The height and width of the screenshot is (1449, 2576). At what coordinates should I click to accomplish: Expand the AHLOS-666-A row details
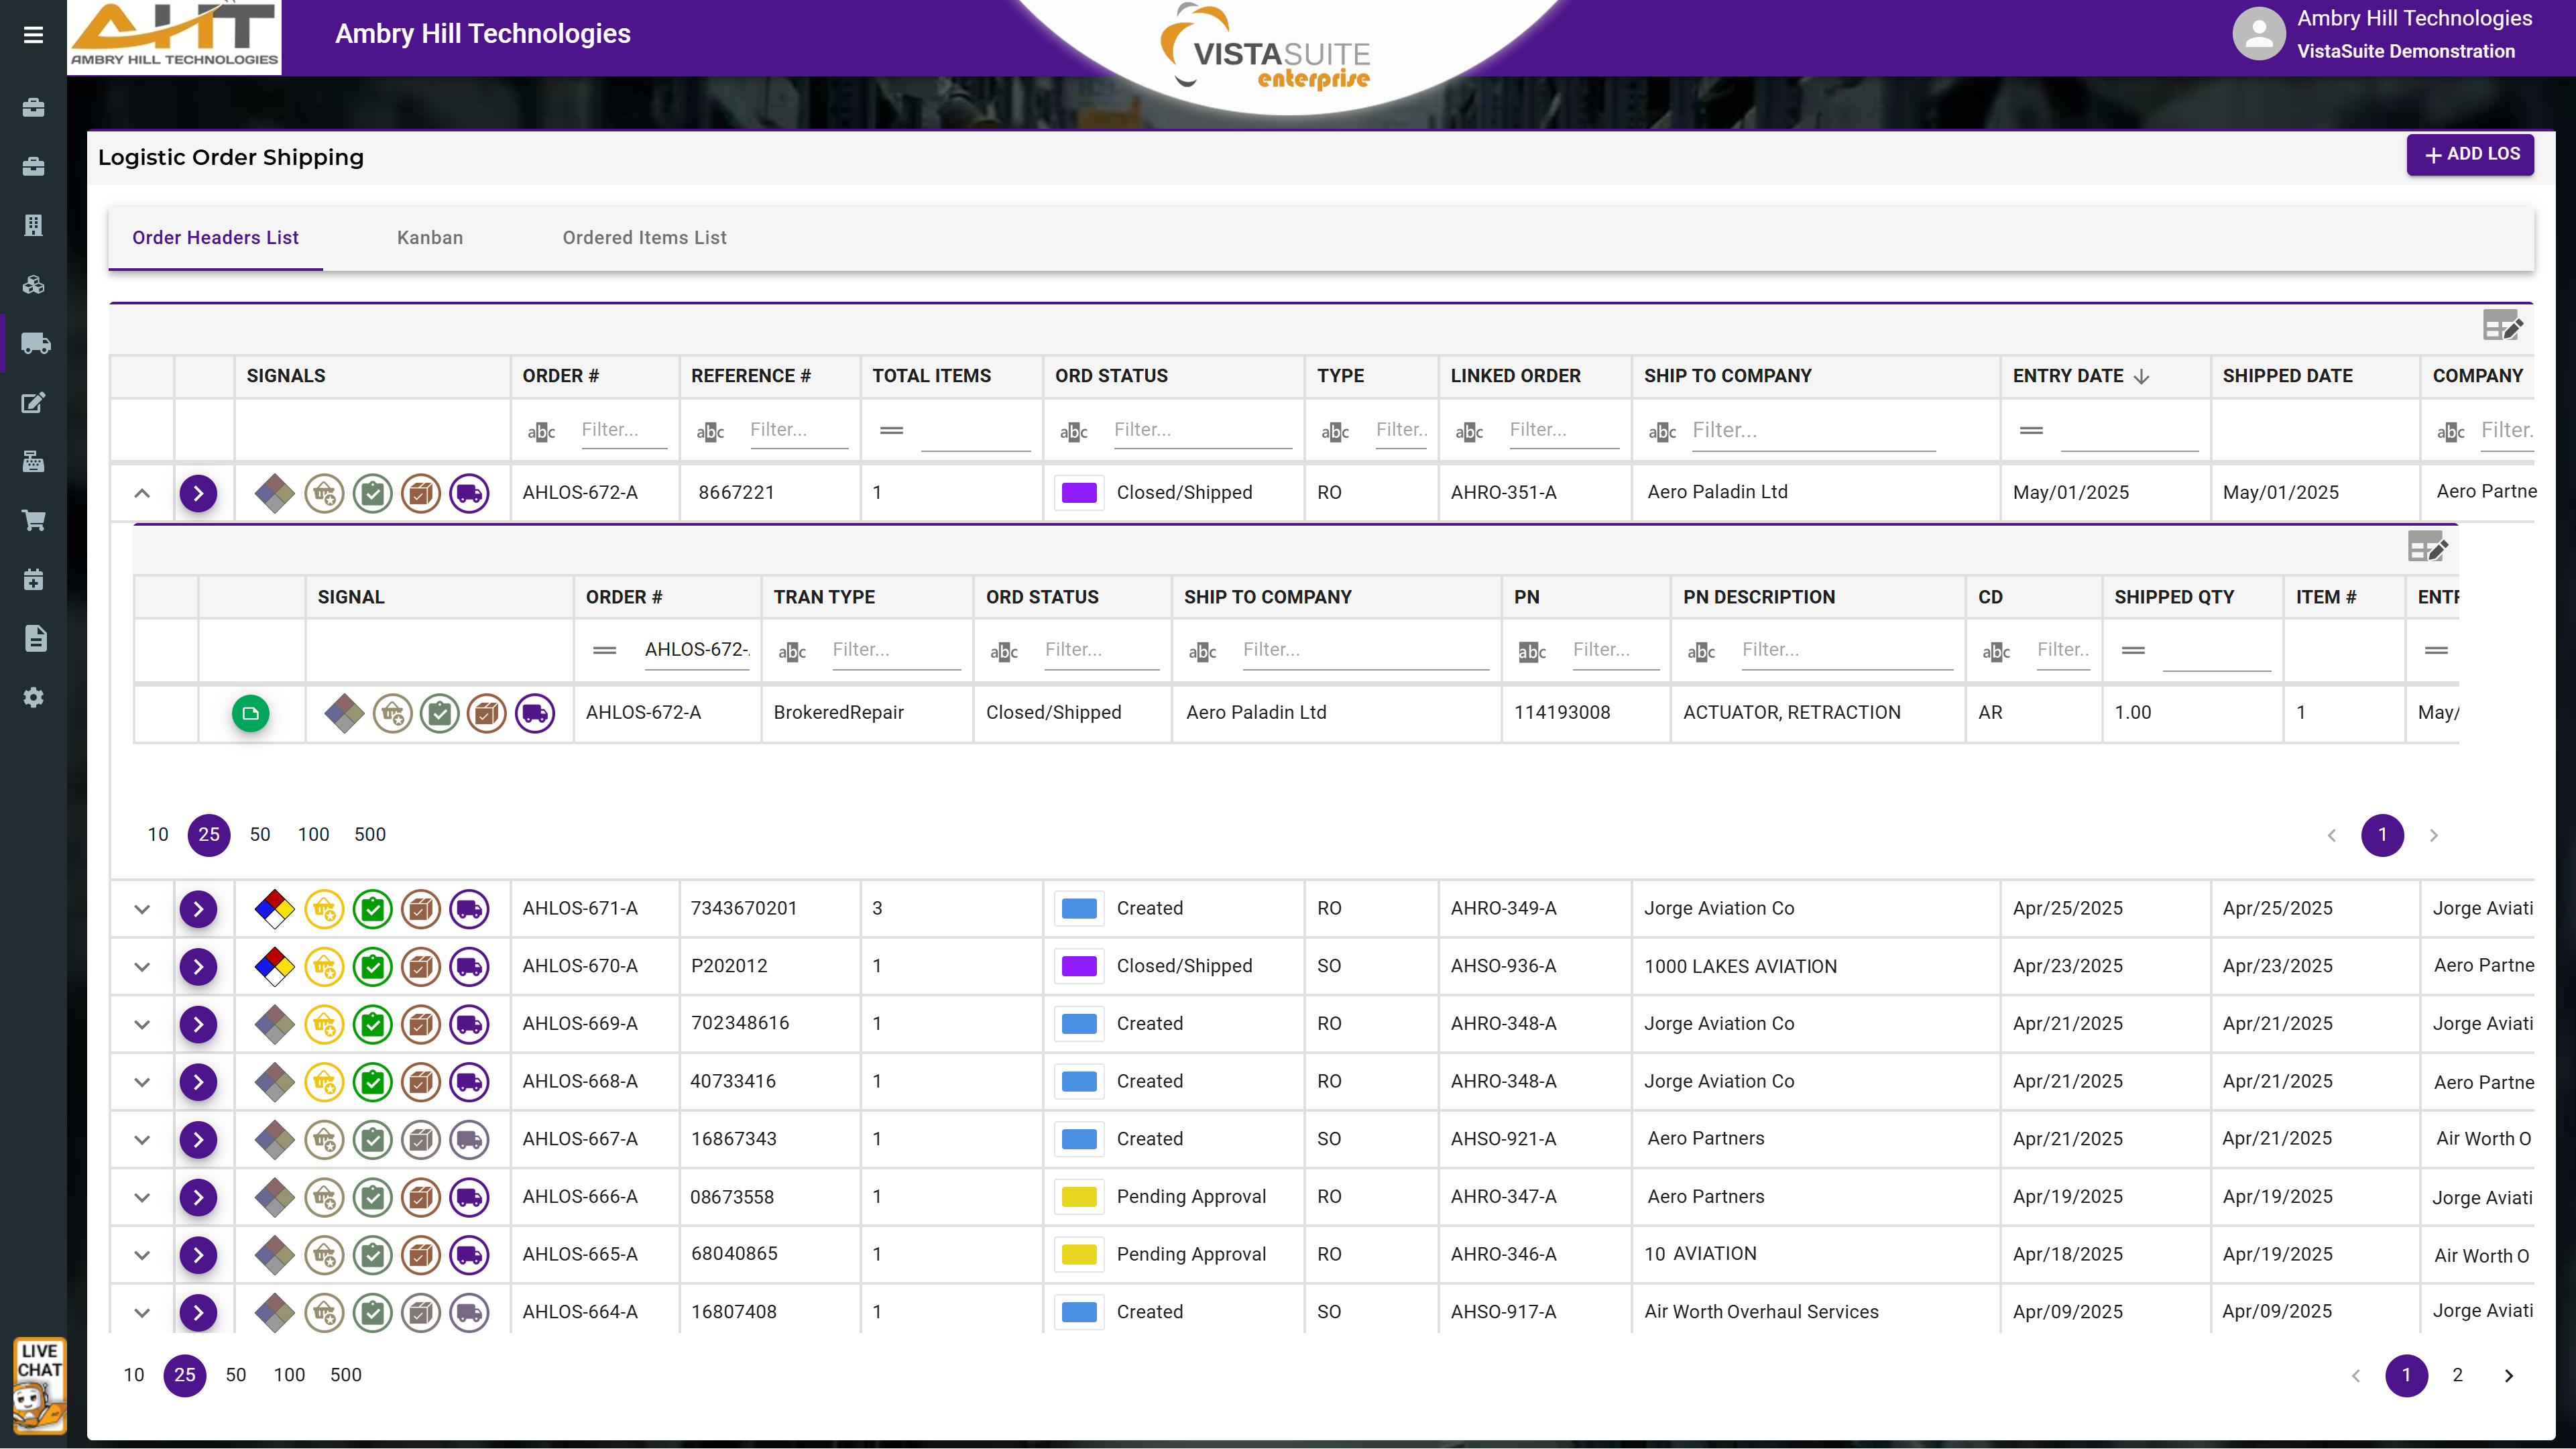142,1197
